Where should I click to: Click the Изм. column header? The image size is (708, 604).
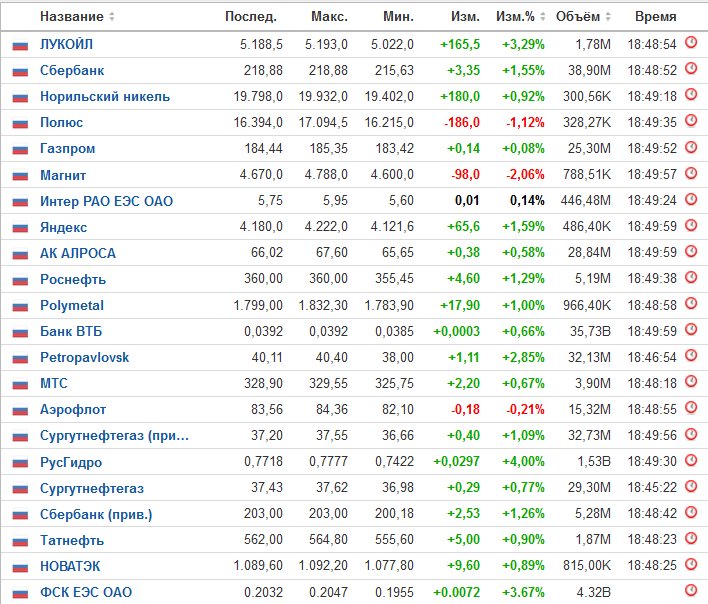[x=465, y=17]
